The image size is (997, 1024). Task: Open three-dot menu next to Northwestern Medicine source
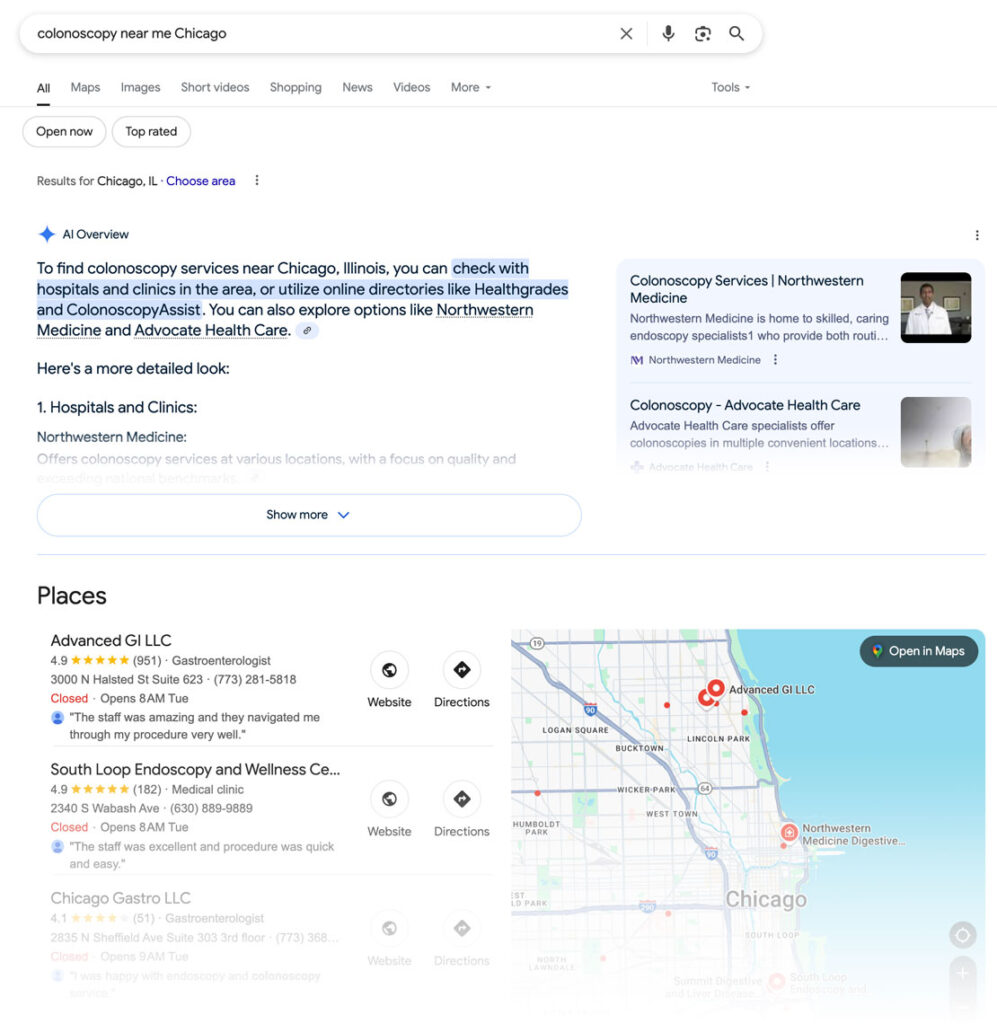[775, 360]
